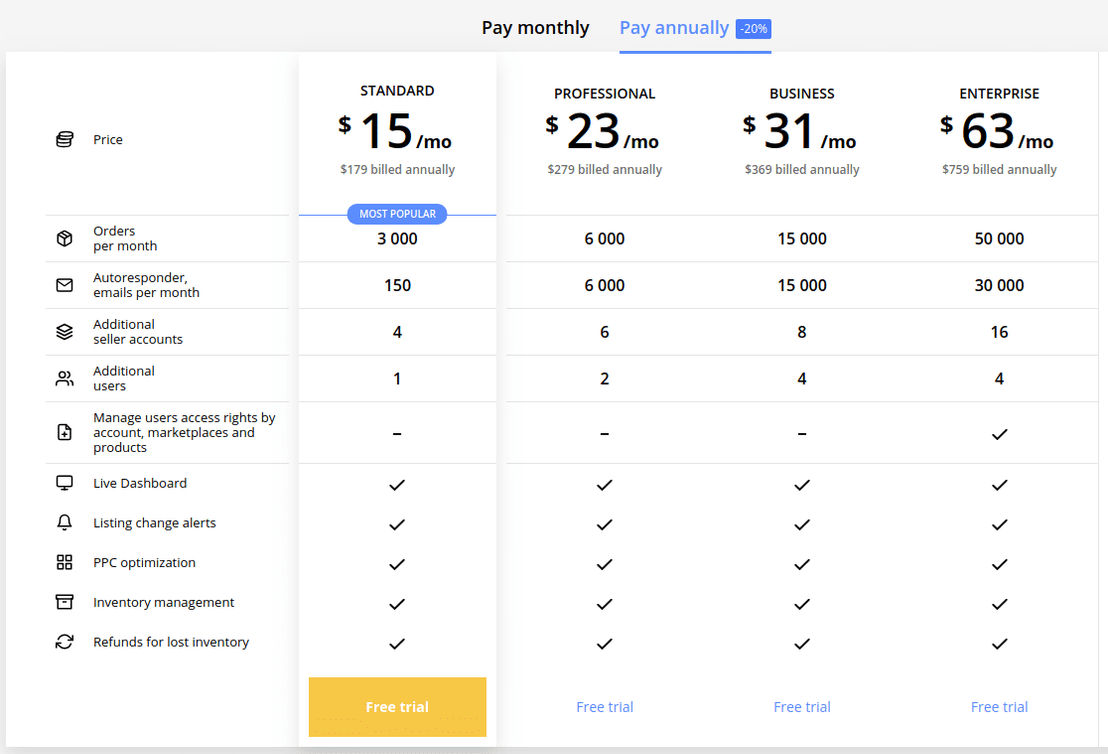Click the ENTERPRISE plan heading
The image size is (1108, 754).
(x=999, y=93)
